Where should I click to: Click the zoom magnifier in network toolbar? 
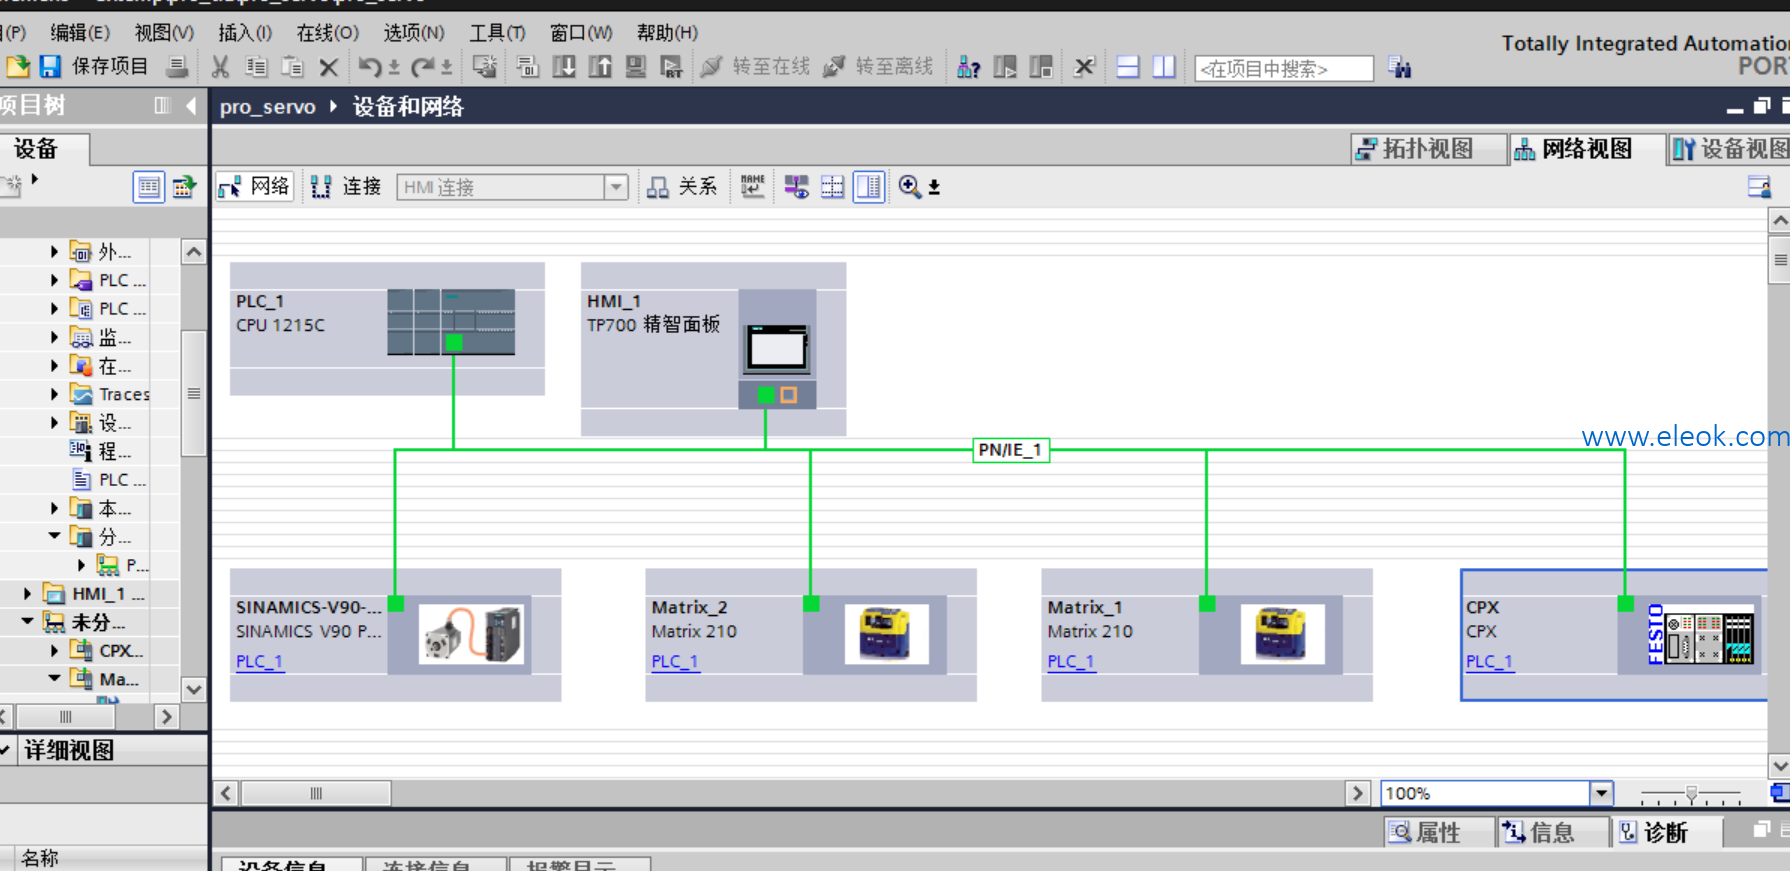click(909, 186)
